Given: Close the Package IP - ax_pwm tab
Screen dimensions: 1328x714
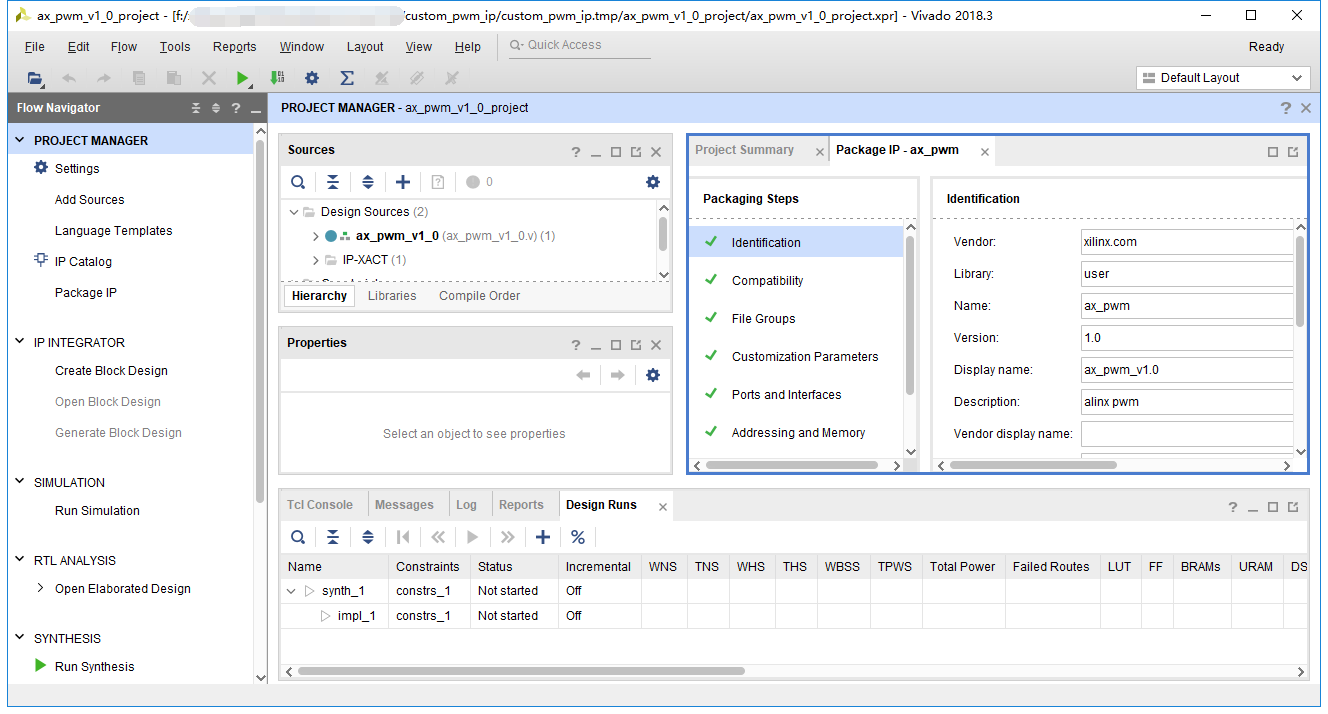Looking at the screenshot, I should (x=985, y=152).
